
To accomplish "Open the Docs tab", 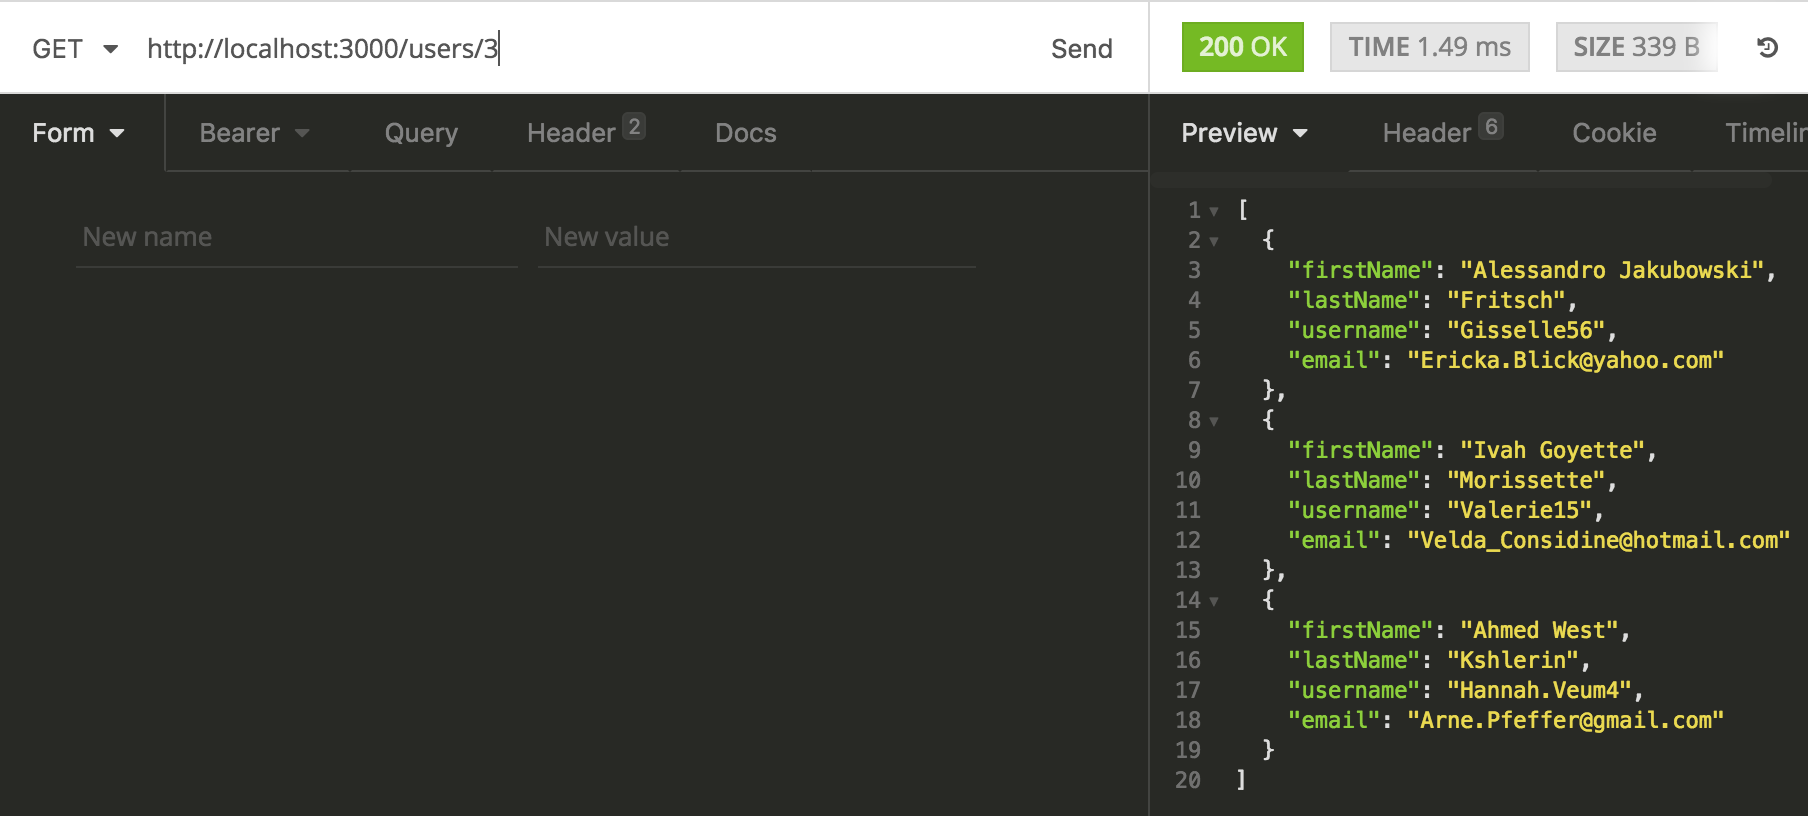I will point(745,133).
